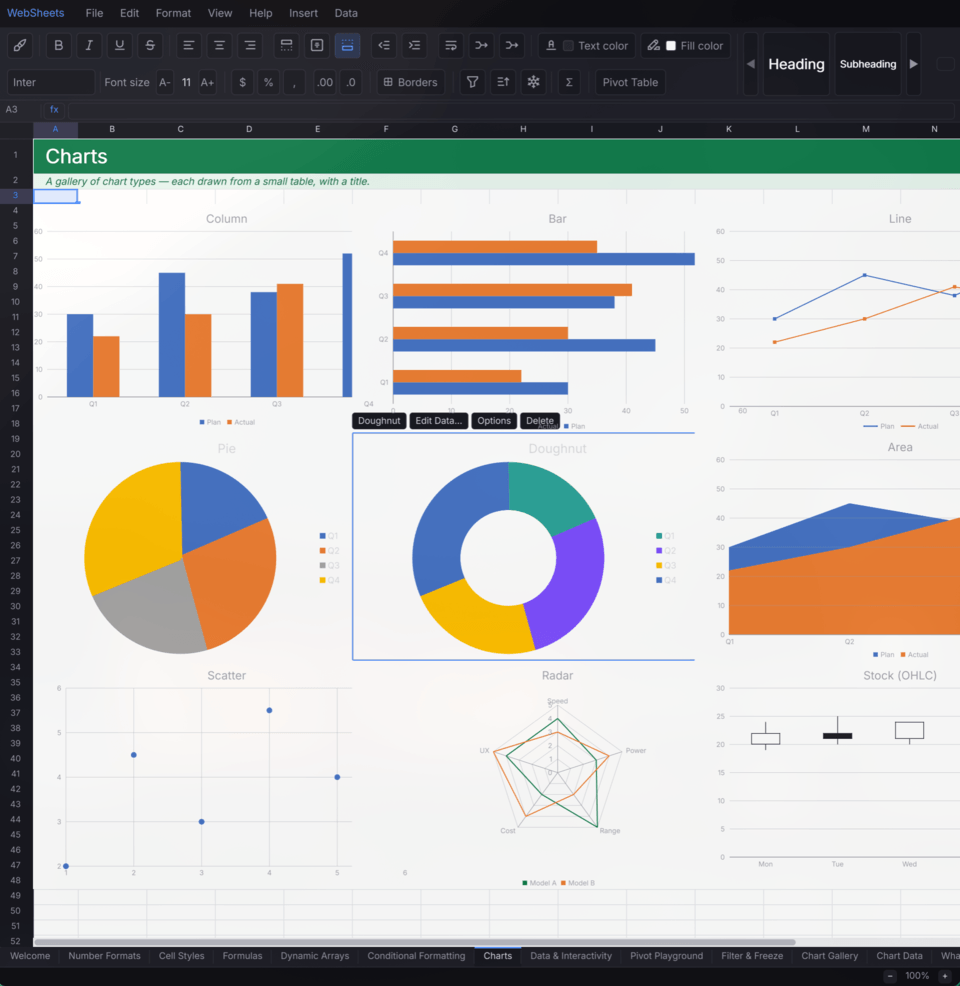Viewport: 960px width, 986px height.
Task: Open the Text color picker
Action: tap(587, 45)
